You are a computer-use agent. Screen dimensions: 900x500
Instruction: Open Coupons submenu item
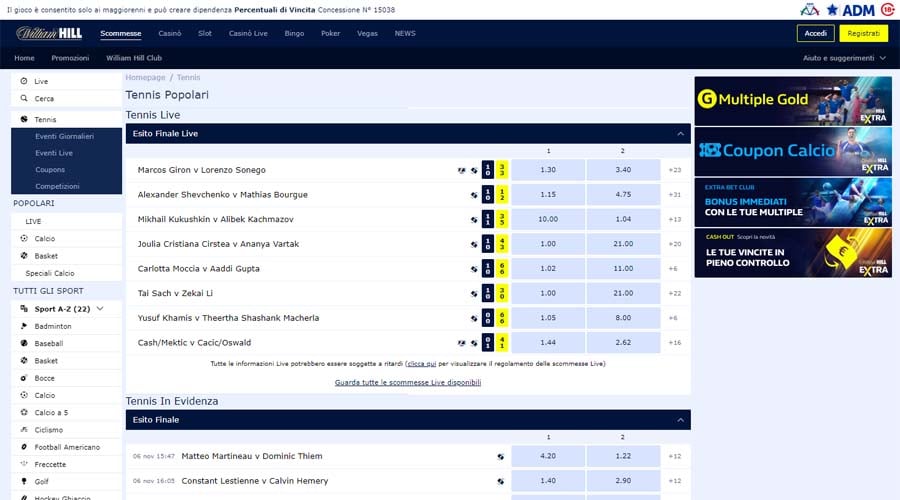click(x=50, y=169)
